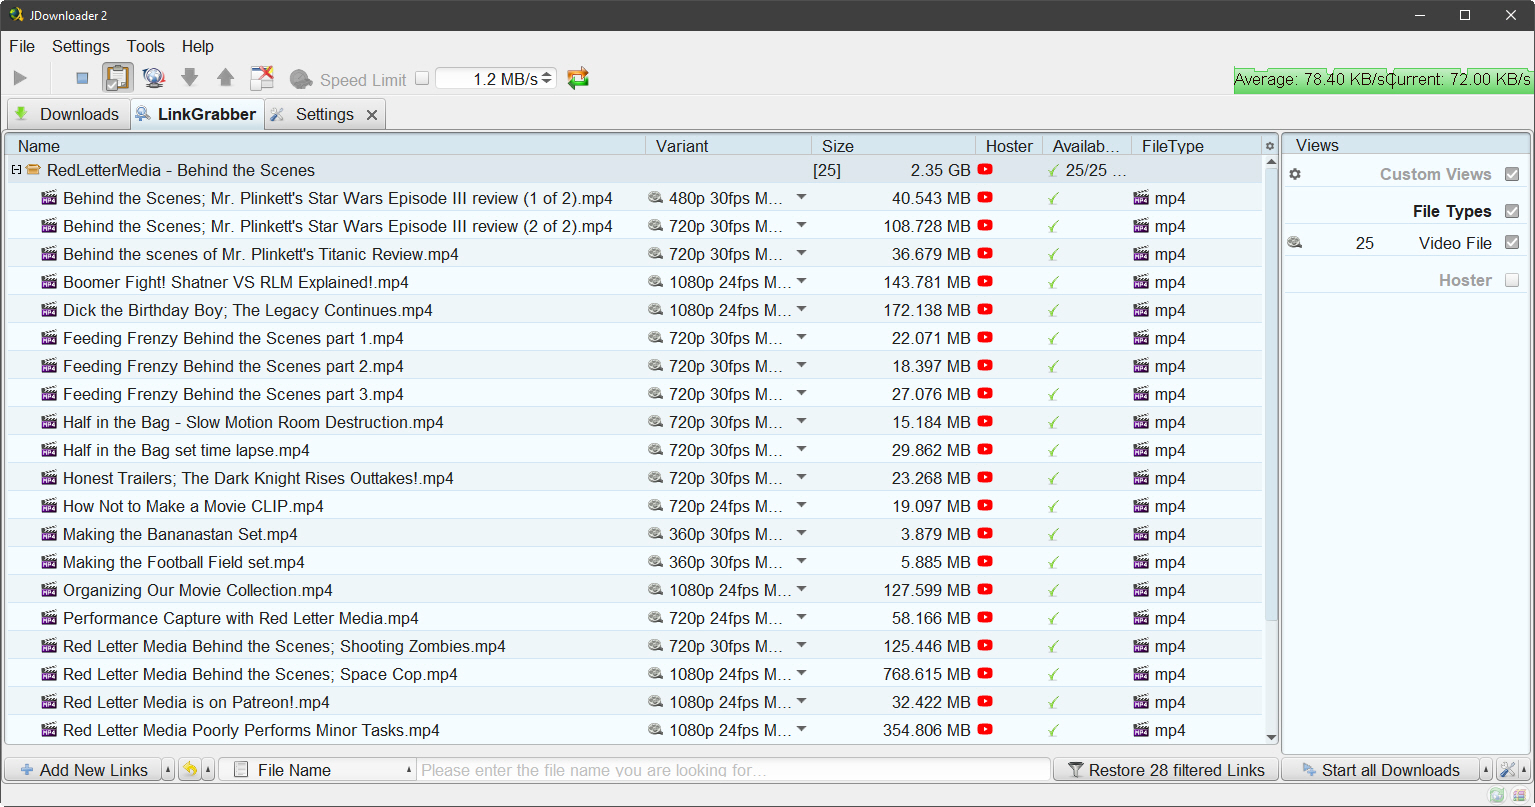The width and height of the screenshot is (1535, 807).
Task: Open variant dropdown for Star Wars review 1 of 2
Action: tap(801, 197)
